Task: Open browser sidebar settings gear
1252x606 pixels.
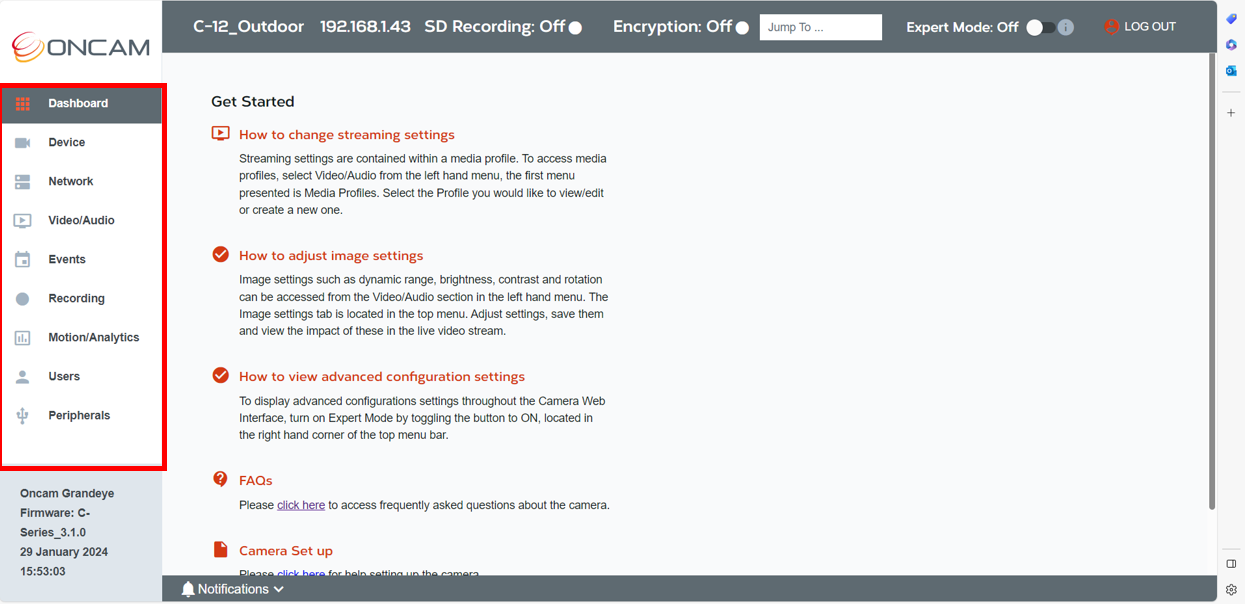Action: (x=1231, y=590)
